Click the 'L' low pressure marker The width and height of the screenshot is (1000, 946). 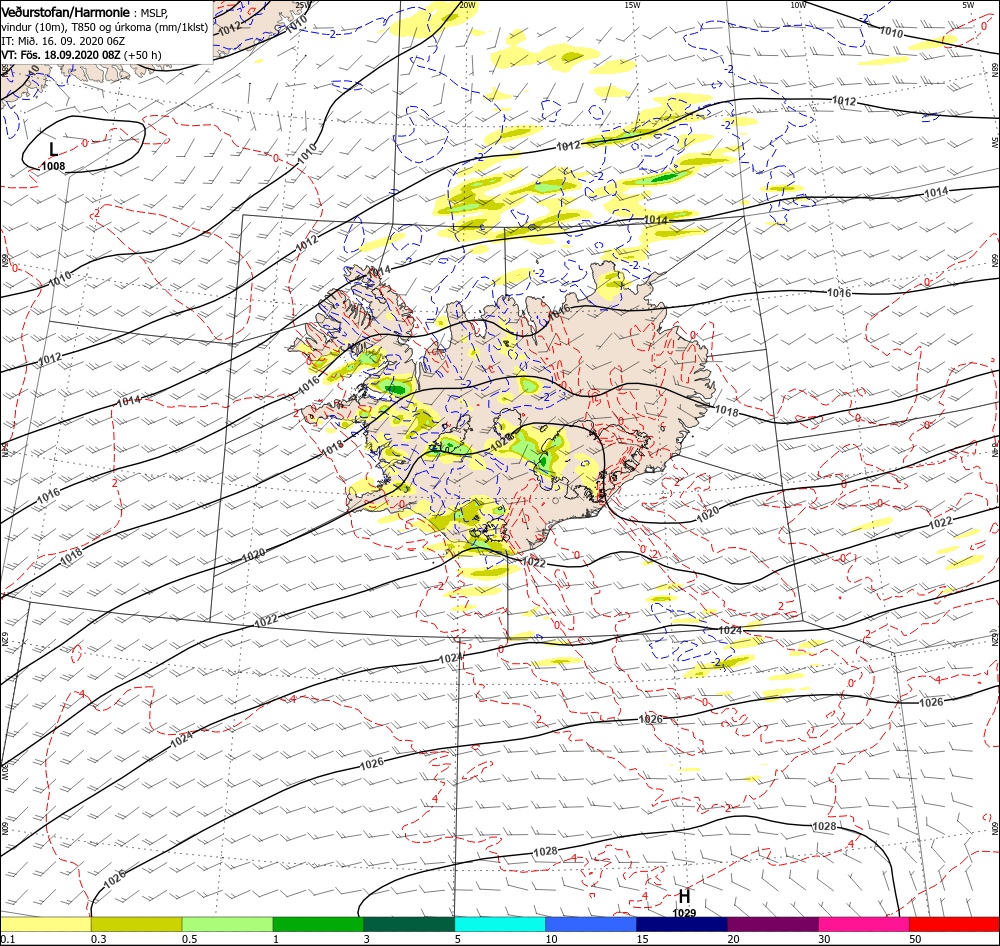click(x=54, y=150)
